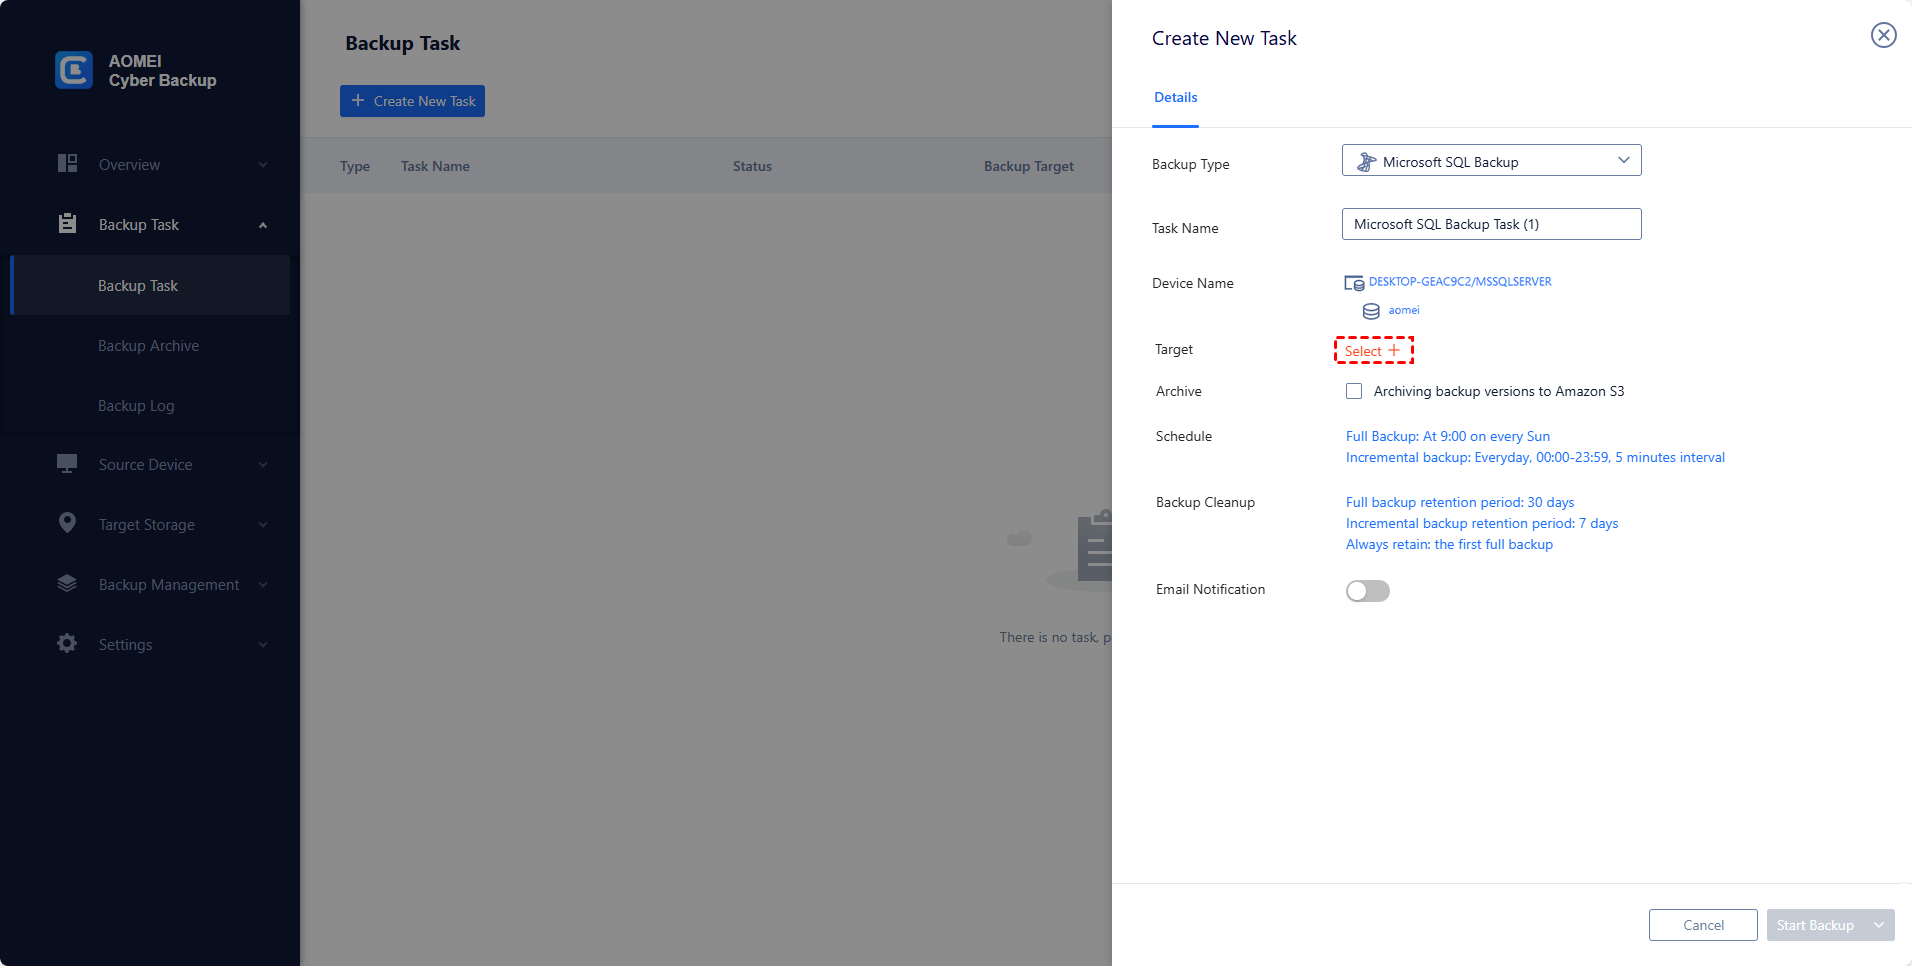Click the aomei database icon

pyautogui.click(x=1371, y=311)
